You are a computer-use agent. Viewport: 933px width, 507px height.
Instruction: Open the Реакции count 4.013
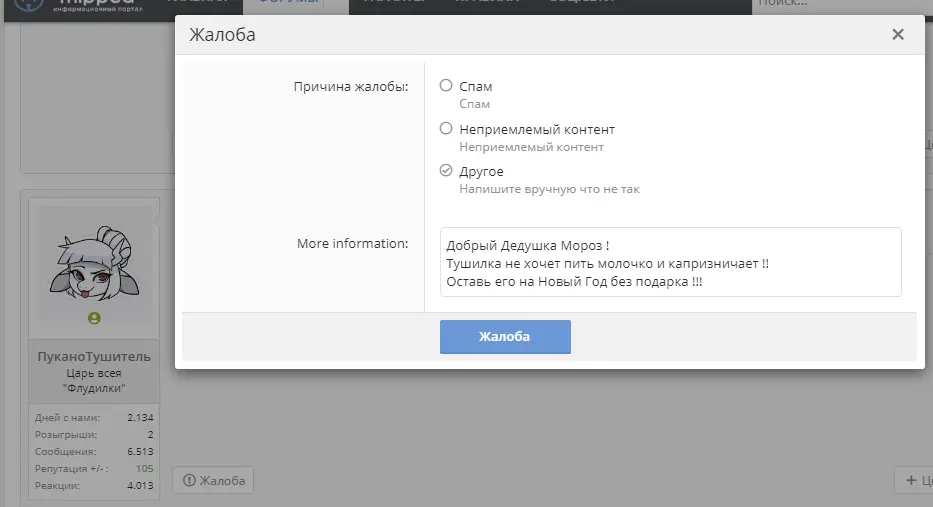coord(140,486)
